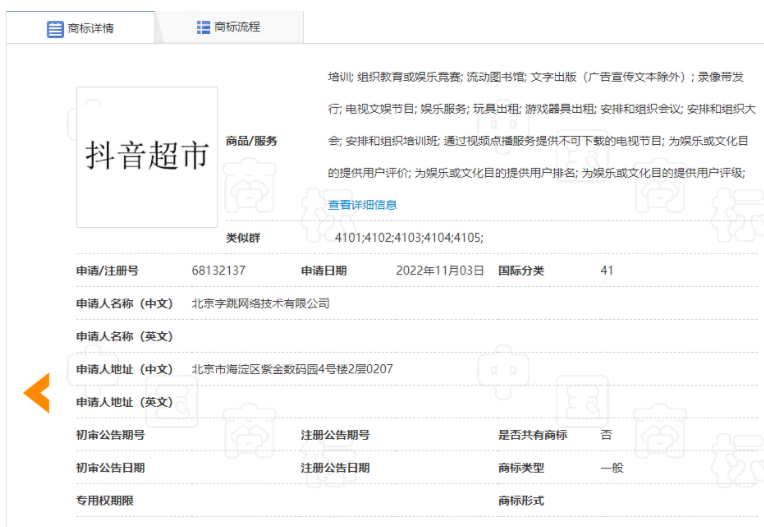Click the 专用权期限 label
Image resolution: width=764 pixels, height=527 pixels.
pyautogui.click(x=104, y=500)
